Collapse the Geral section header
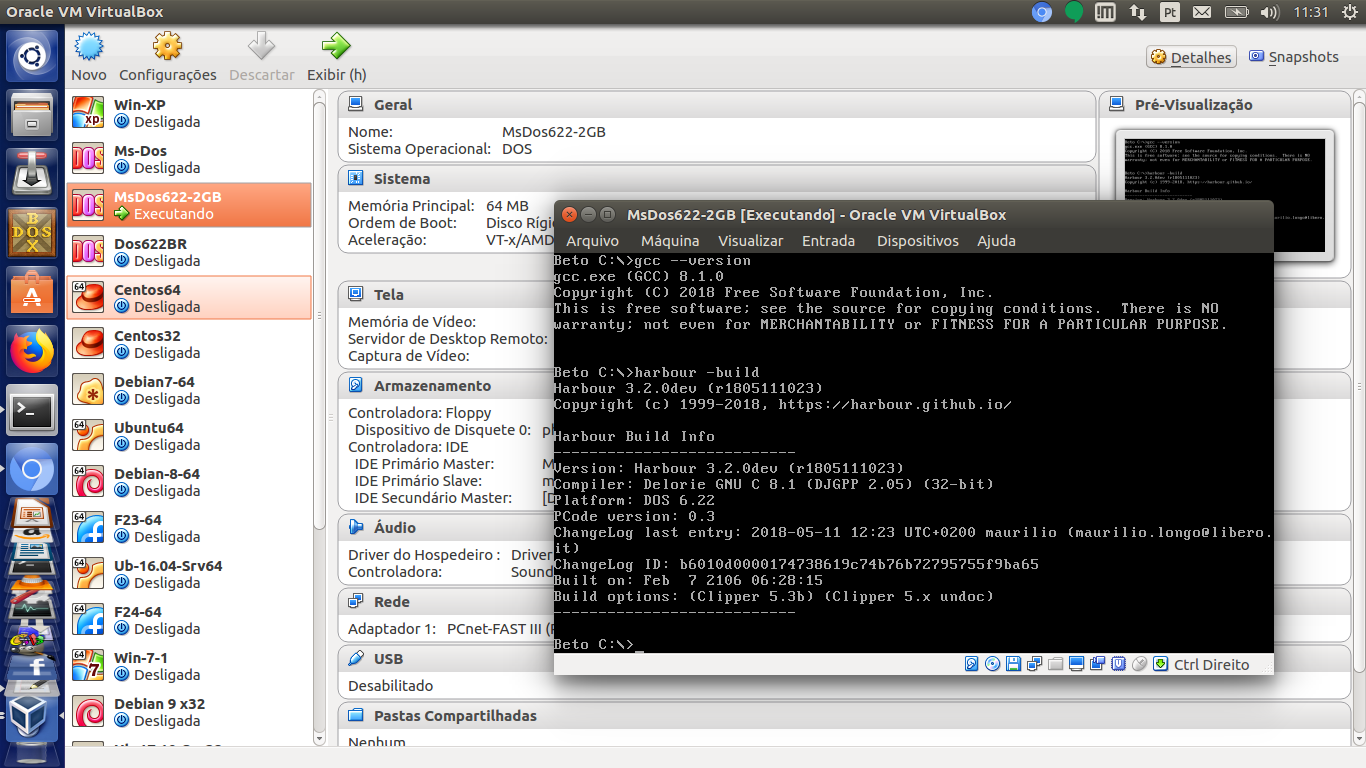This screenshot has height=768, width=1366. pos(393,105)
